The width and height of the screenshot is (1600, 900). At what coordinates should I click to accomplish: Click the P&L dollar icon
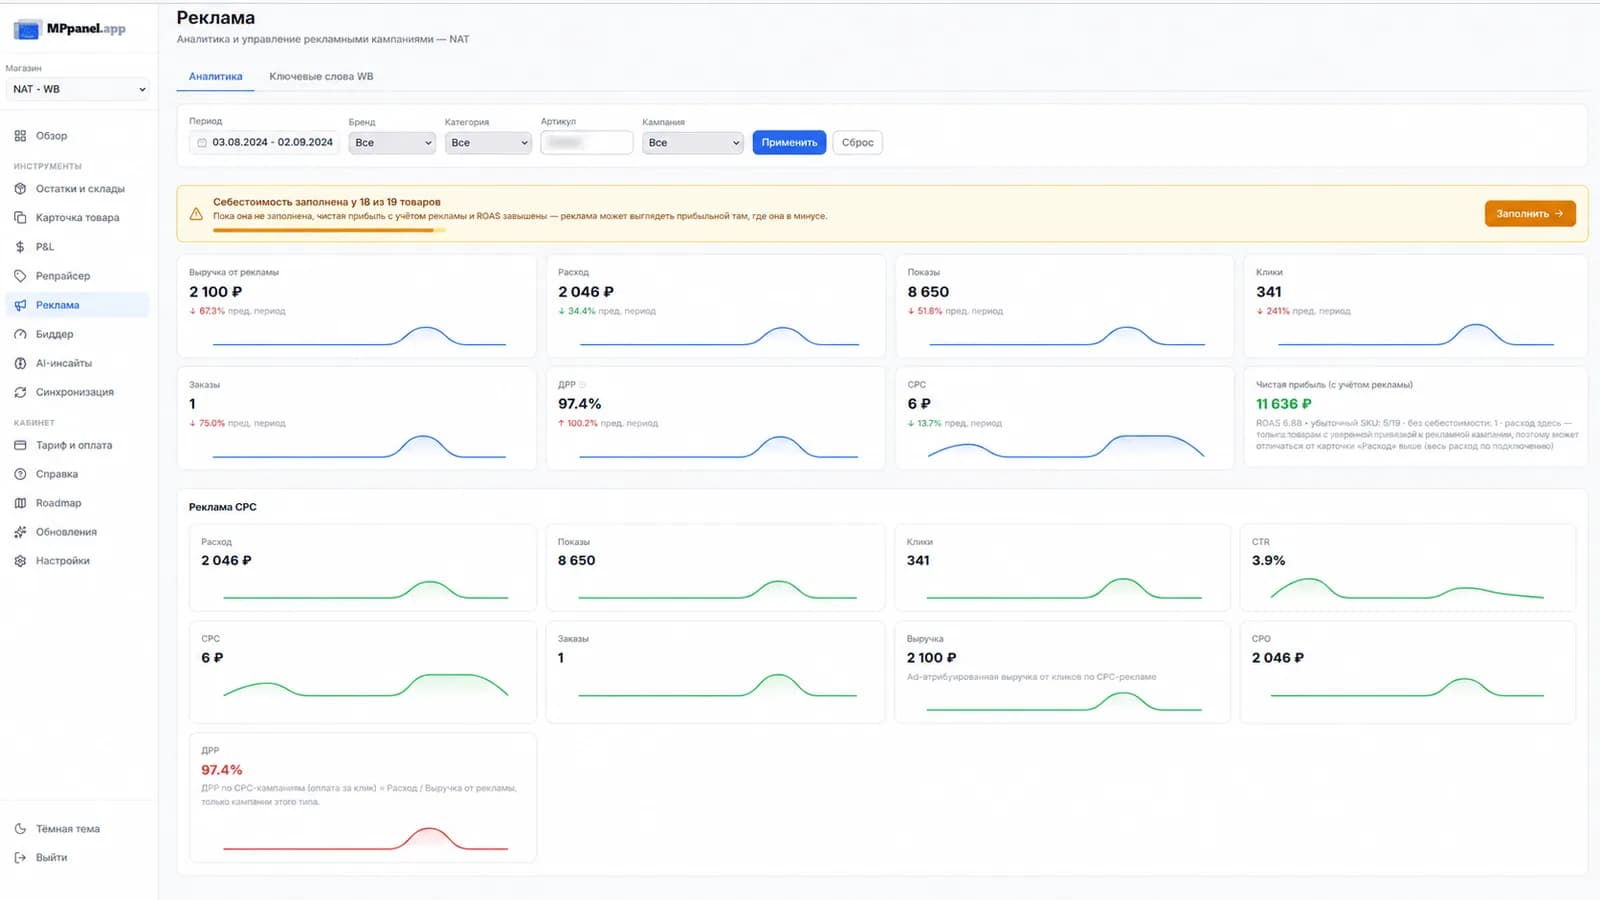click(x=20, y=247)
